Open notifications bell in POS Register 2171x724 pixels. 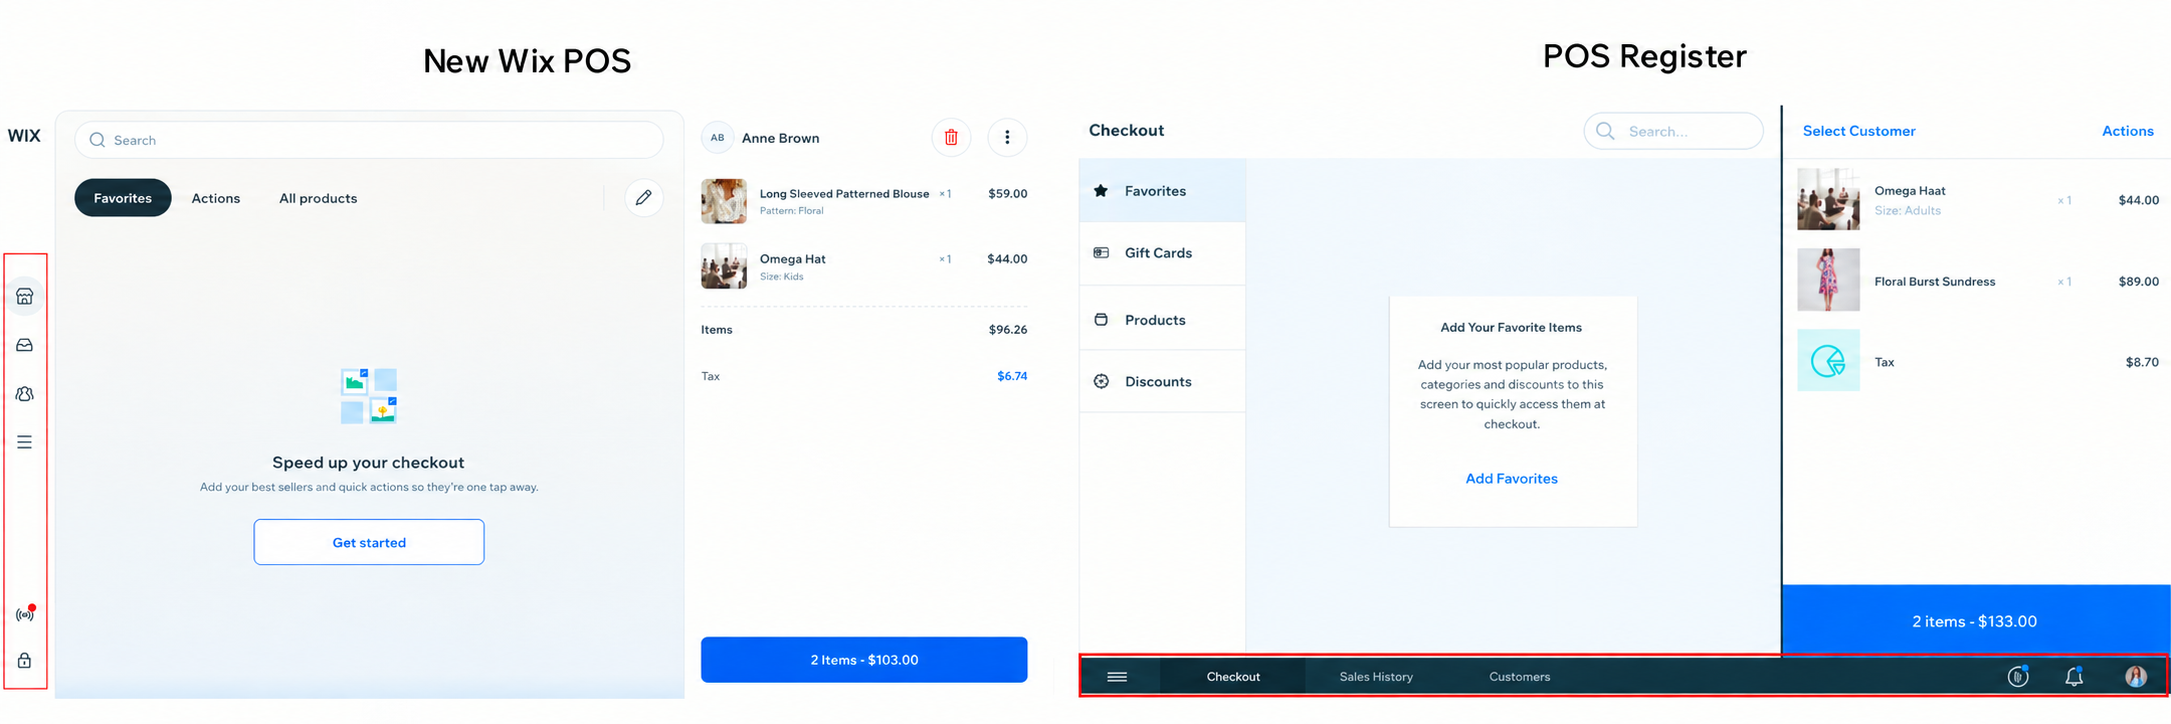(2075, 677)
